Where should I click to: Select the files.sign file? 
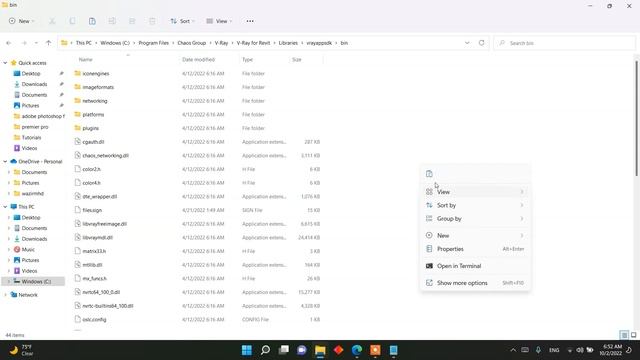click(92, 210)
